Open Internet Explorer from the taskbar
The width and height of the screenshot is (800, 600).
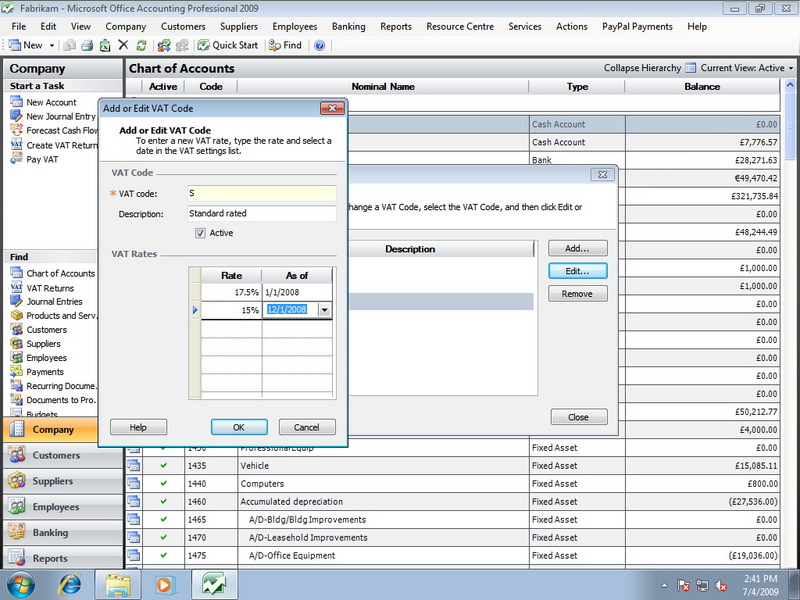[70, 585]
